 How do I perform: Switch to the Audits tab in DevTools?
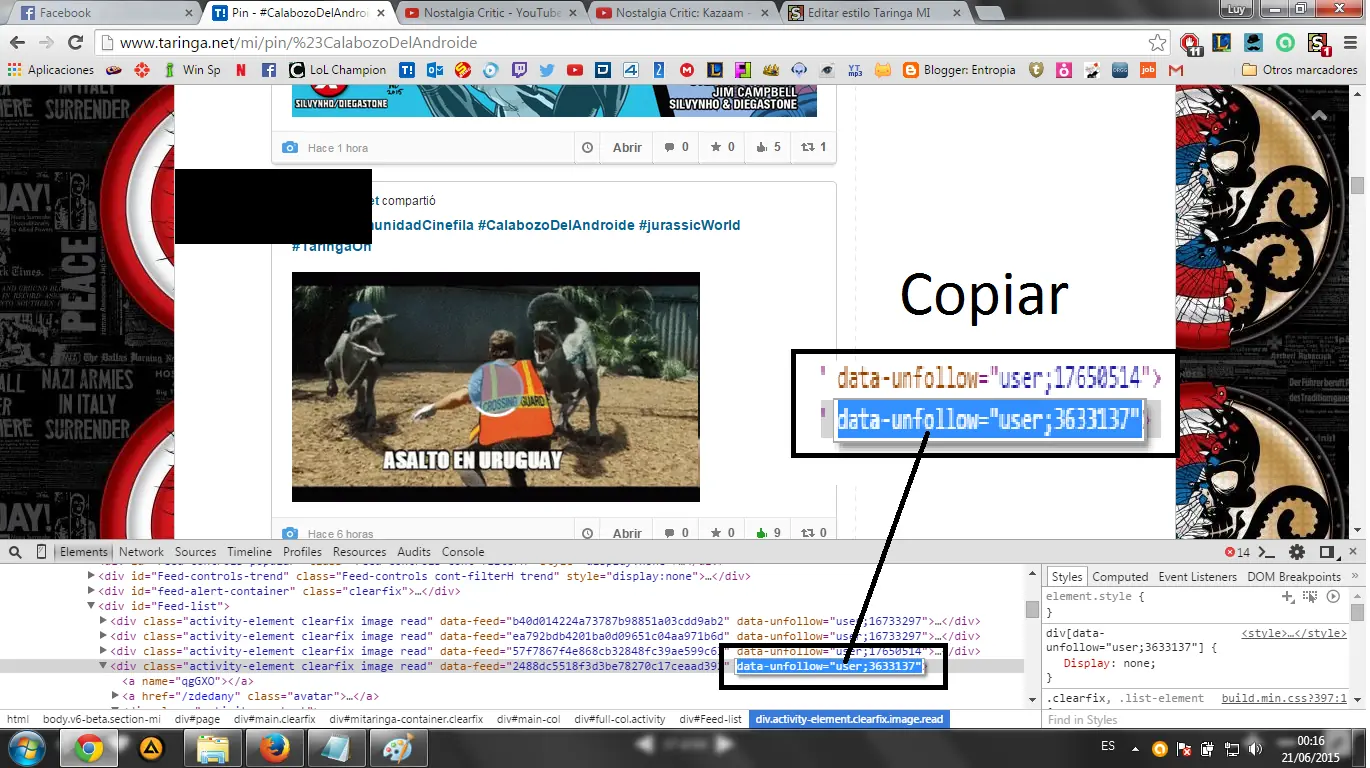coord(414,552)
